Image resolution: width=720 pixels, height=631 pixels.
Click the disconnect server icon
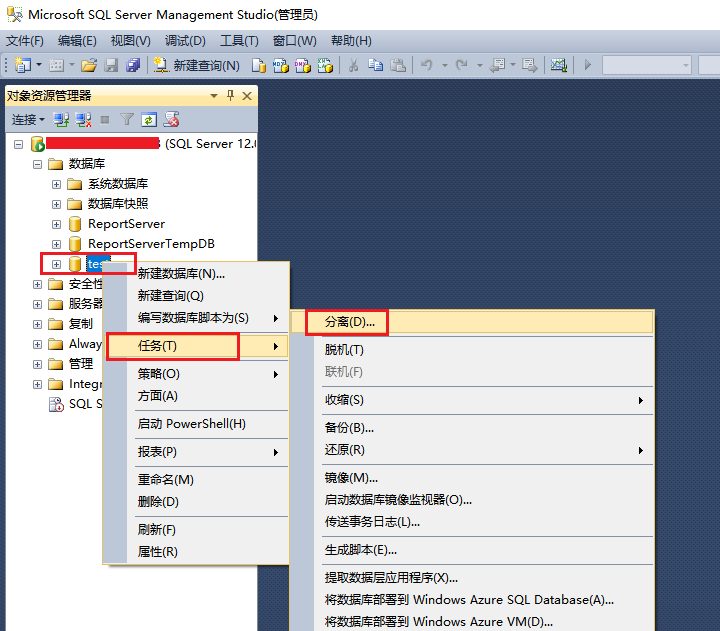pyautogui.click(x=84, y=119)
